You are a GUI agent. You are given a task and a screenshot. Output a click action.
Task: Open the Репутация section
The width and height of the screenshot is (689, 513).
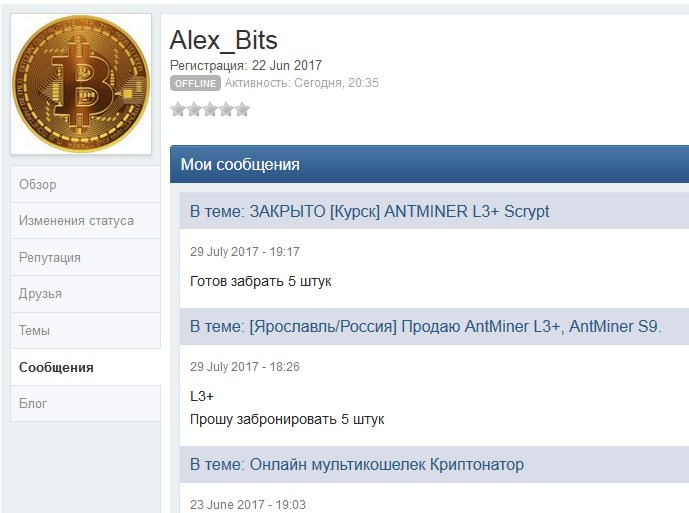coord(50,257)
